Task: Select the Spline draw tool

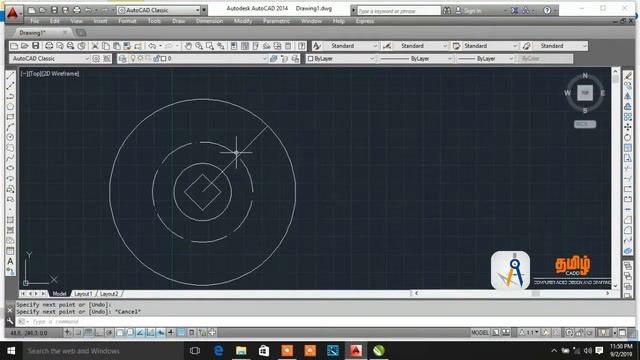Action: [11, 158]
